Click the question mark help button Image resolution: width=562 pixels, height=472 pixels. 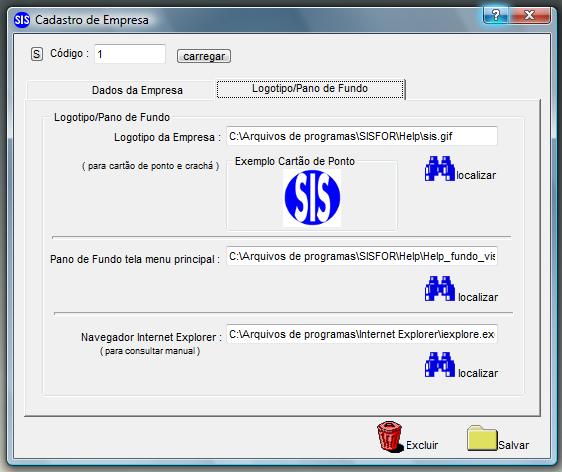[x=496, y=15]
